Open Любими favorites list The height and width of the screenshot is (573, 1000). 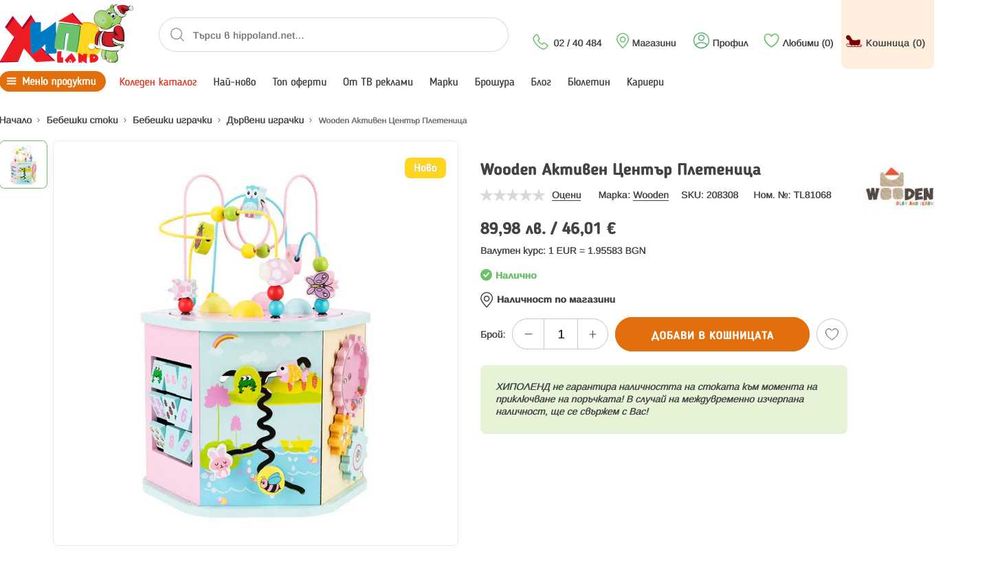tap(798, 42)
